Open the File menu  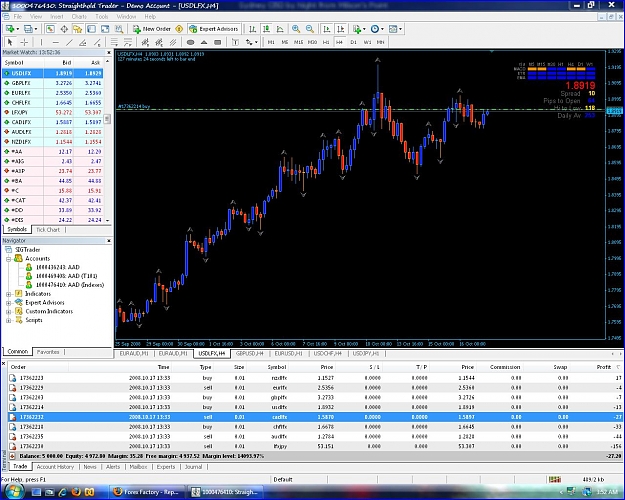18,17
